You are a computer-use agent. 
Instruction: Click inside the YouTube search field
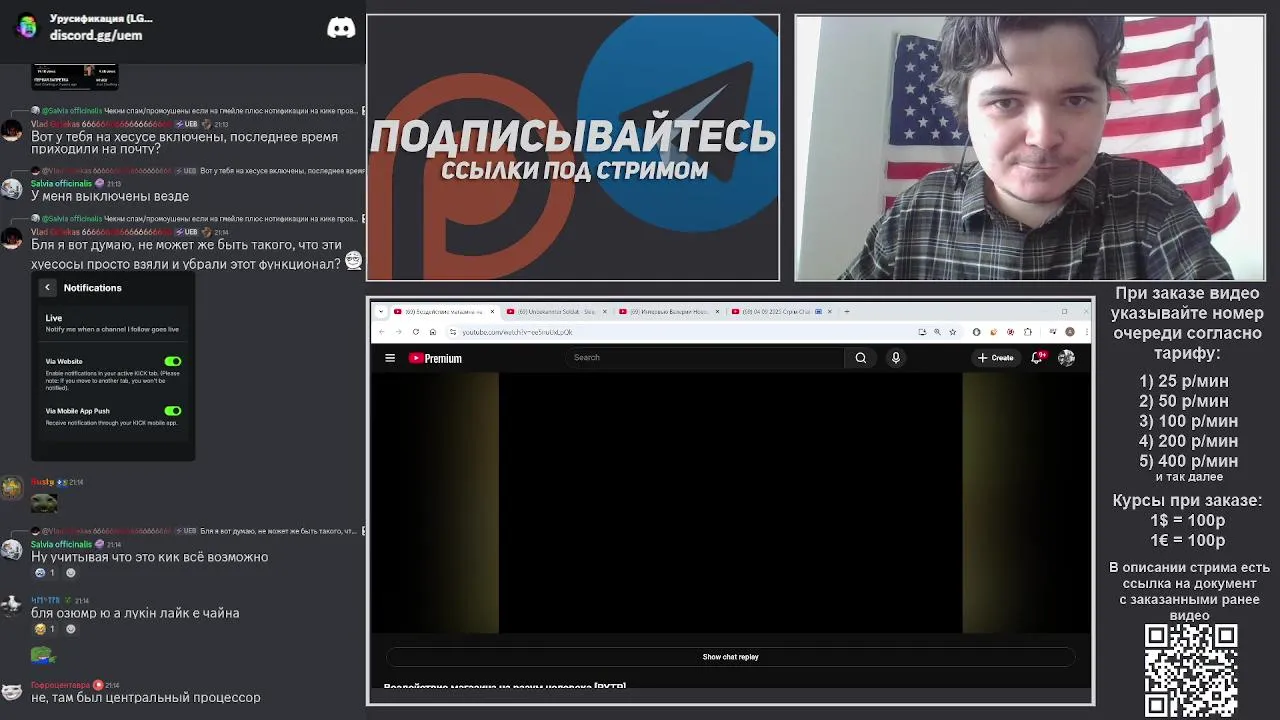click(x=705, y=357)
